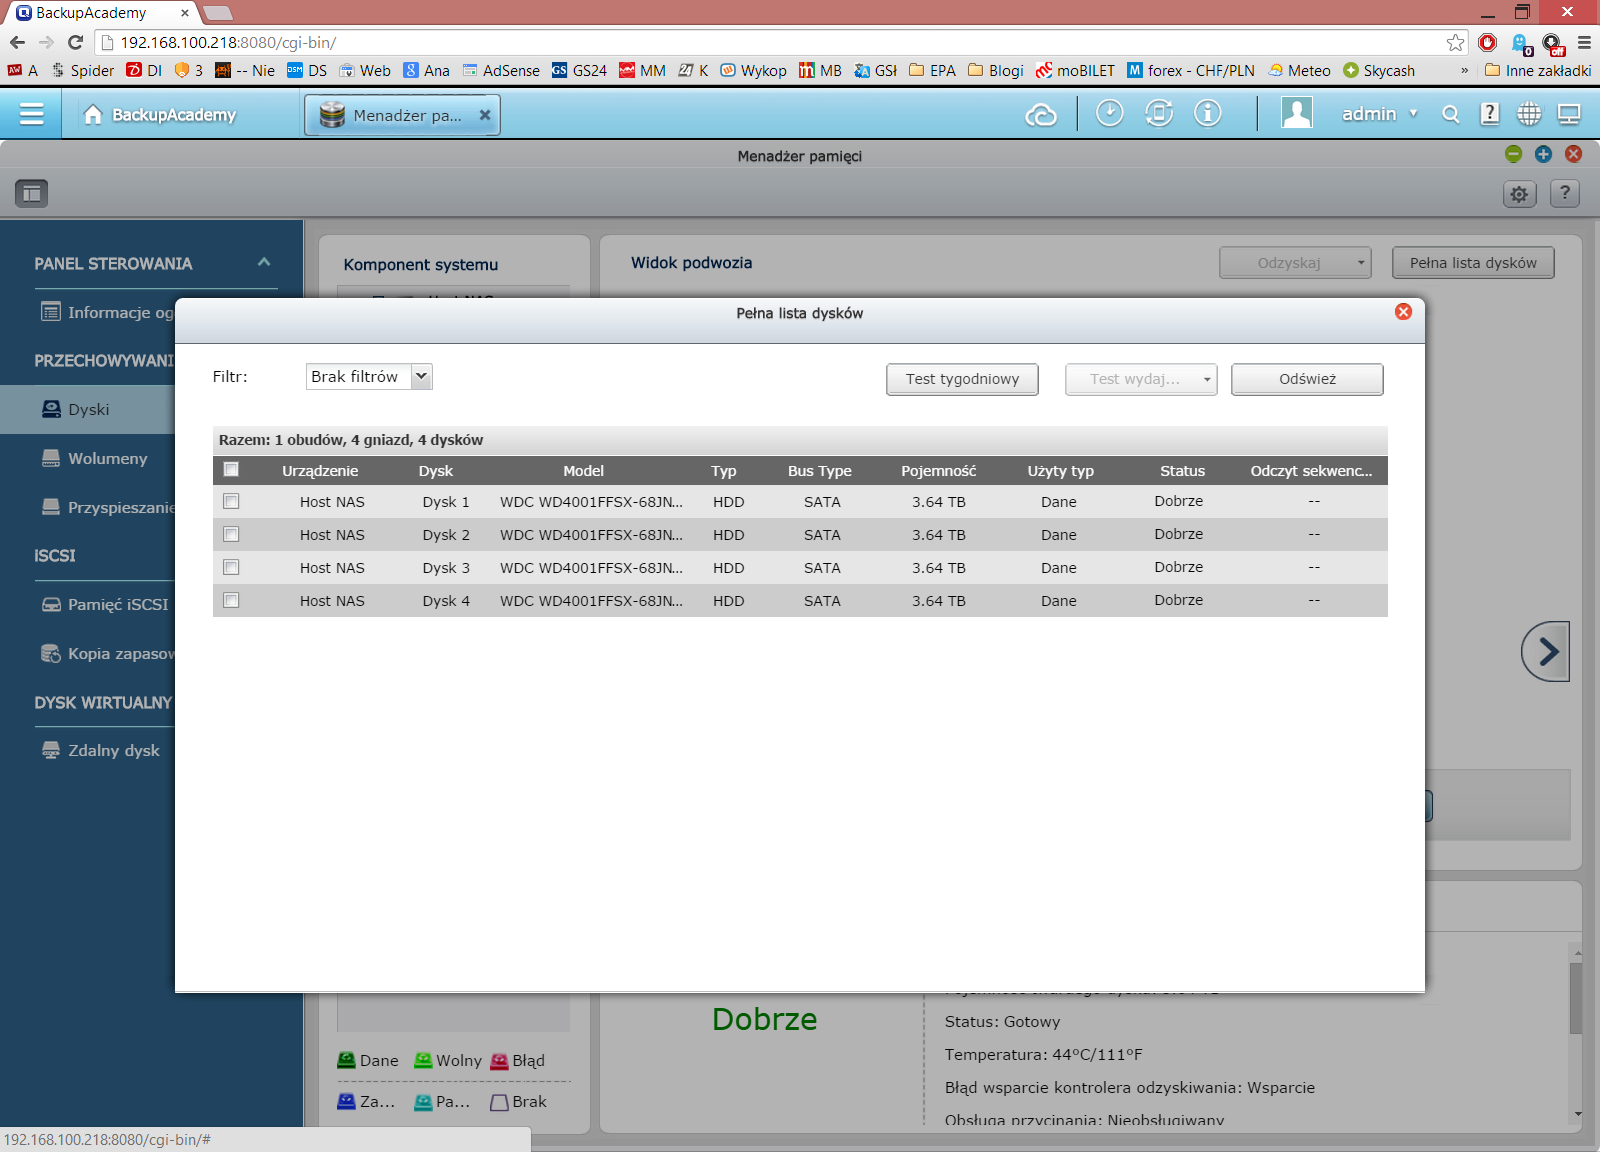Close the Pełna lista dysków dialog
The image size is (1600, 1152).
tap(1403, 312)
